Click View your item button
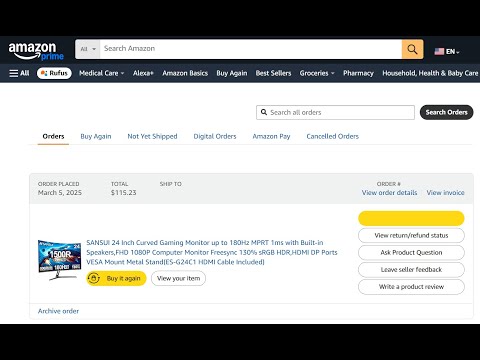480x360 pixels. (x=178, y=278)
